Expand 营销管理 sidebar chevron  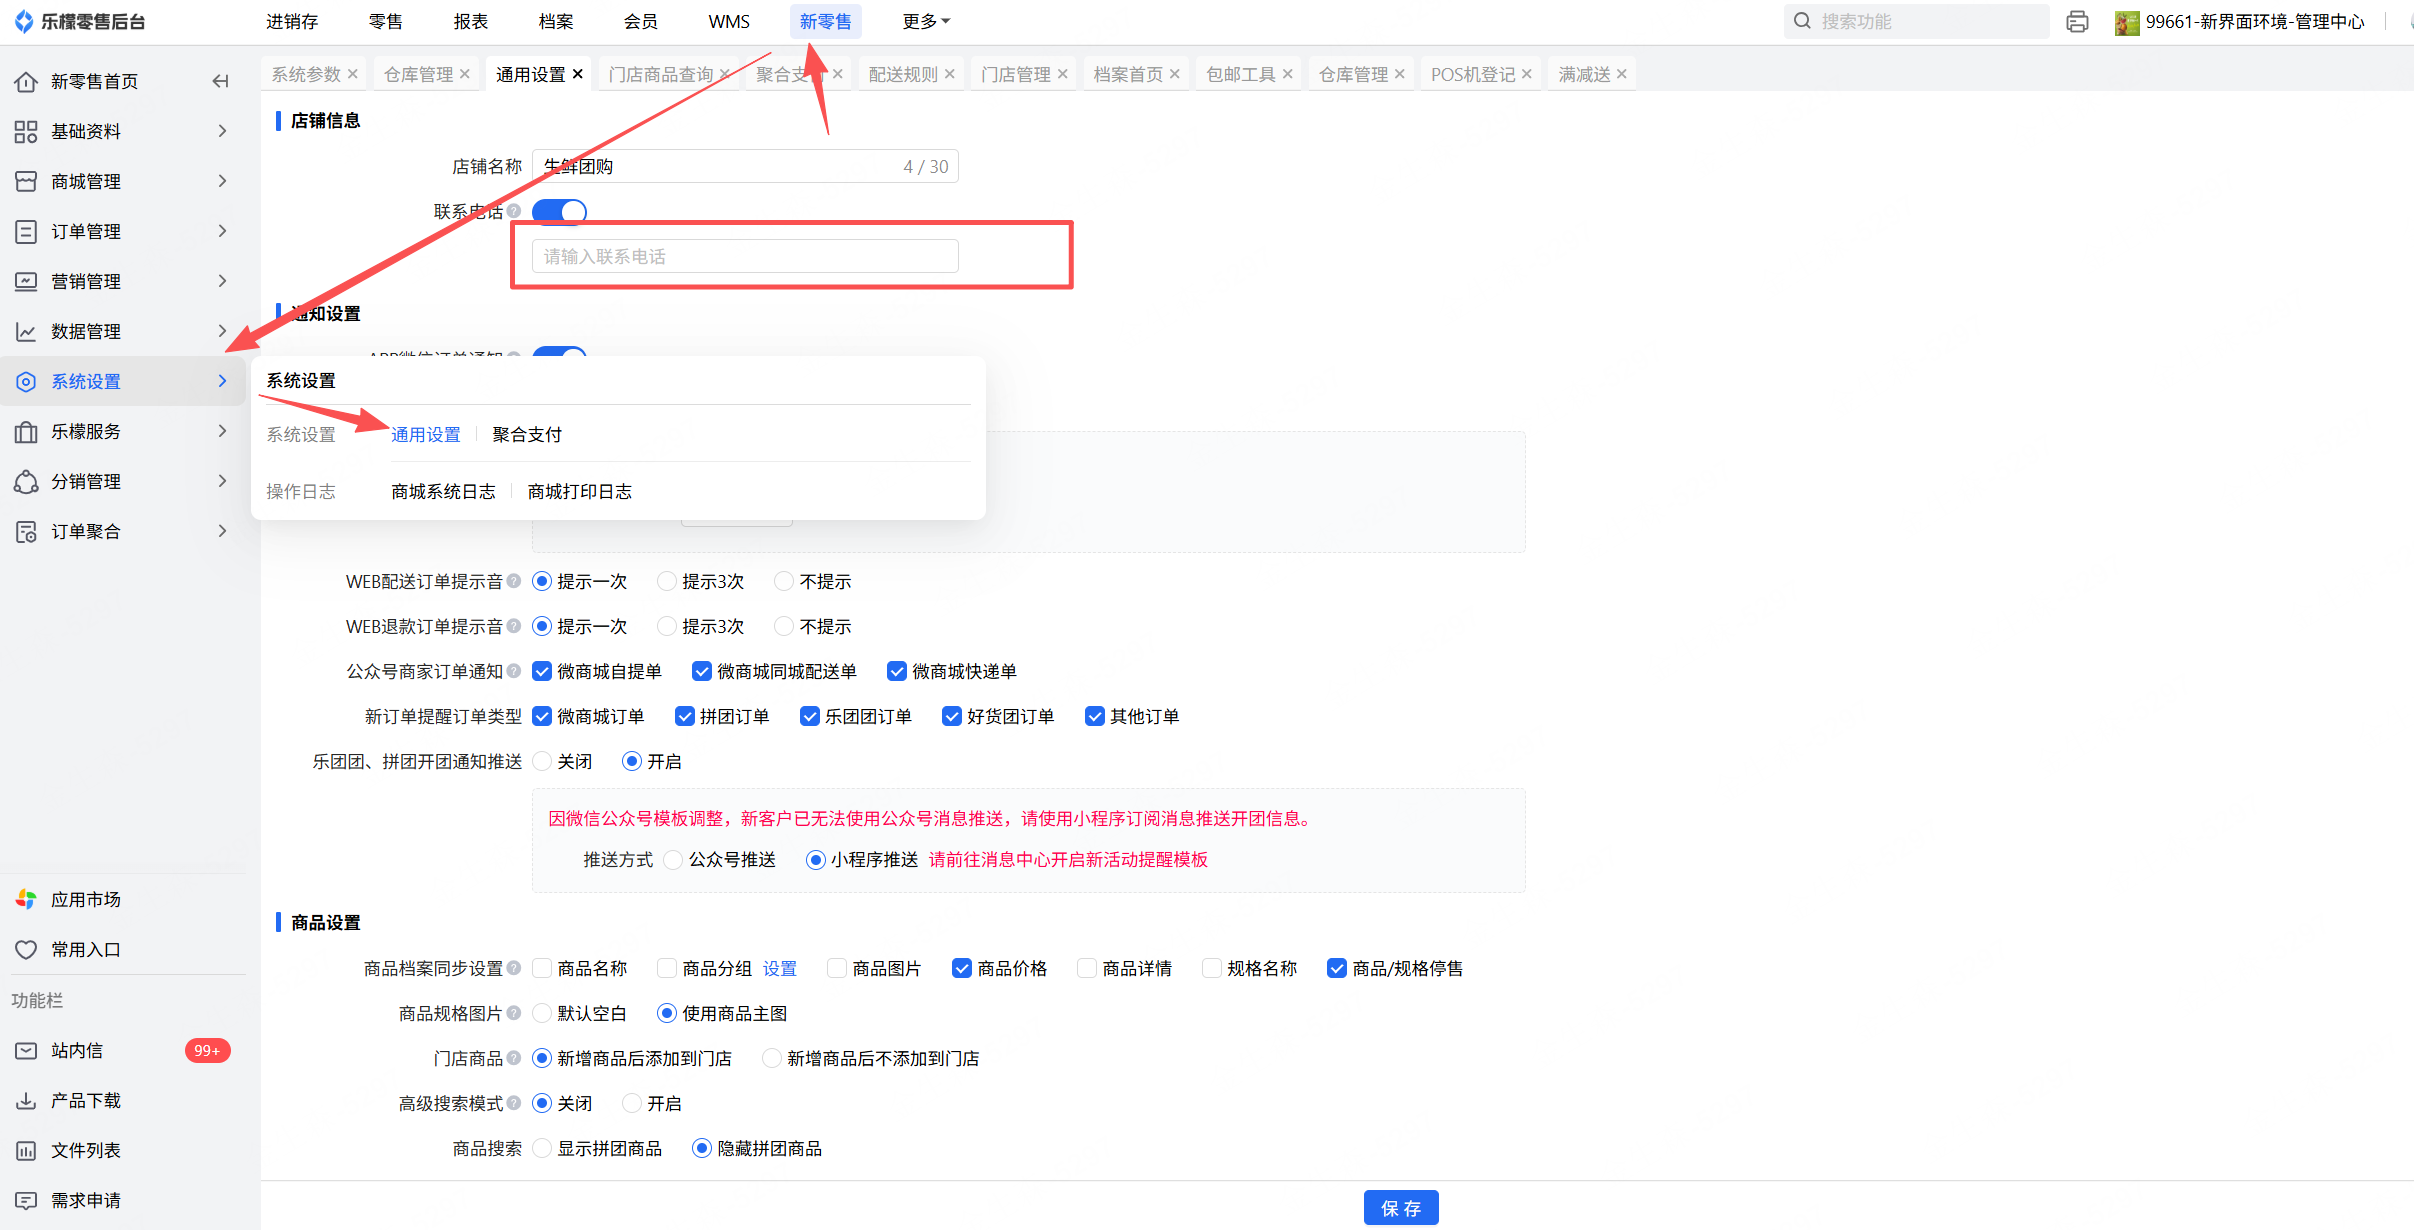tap(222, 281)
